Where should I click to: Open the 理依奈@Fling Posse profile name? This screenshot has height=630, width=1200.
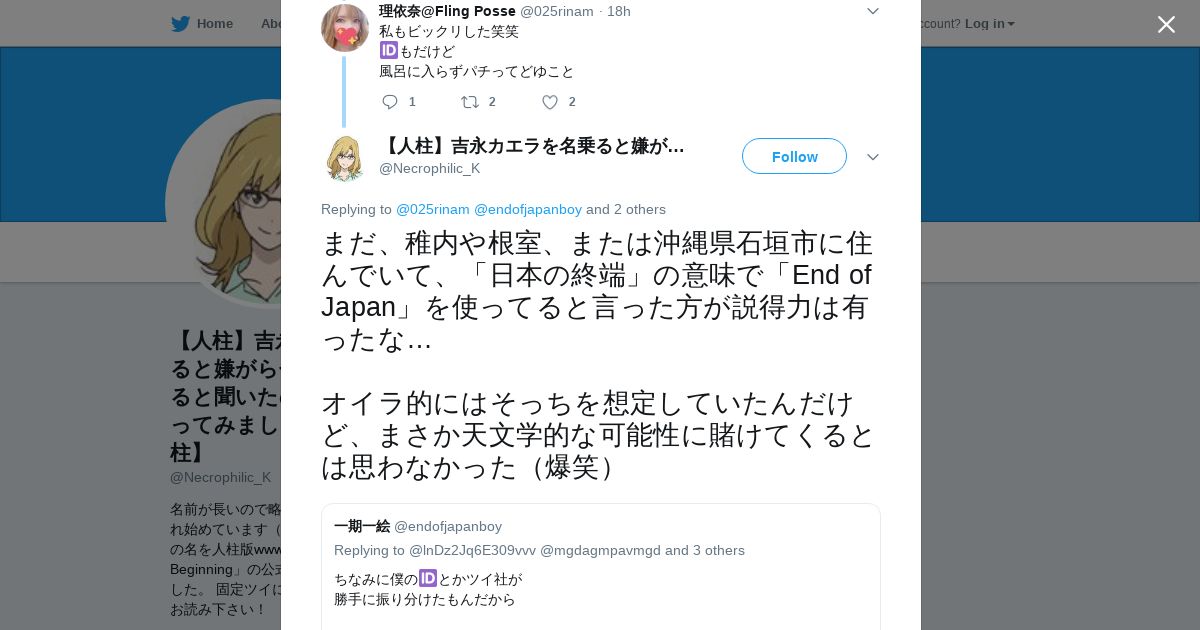tap(447, 11)
